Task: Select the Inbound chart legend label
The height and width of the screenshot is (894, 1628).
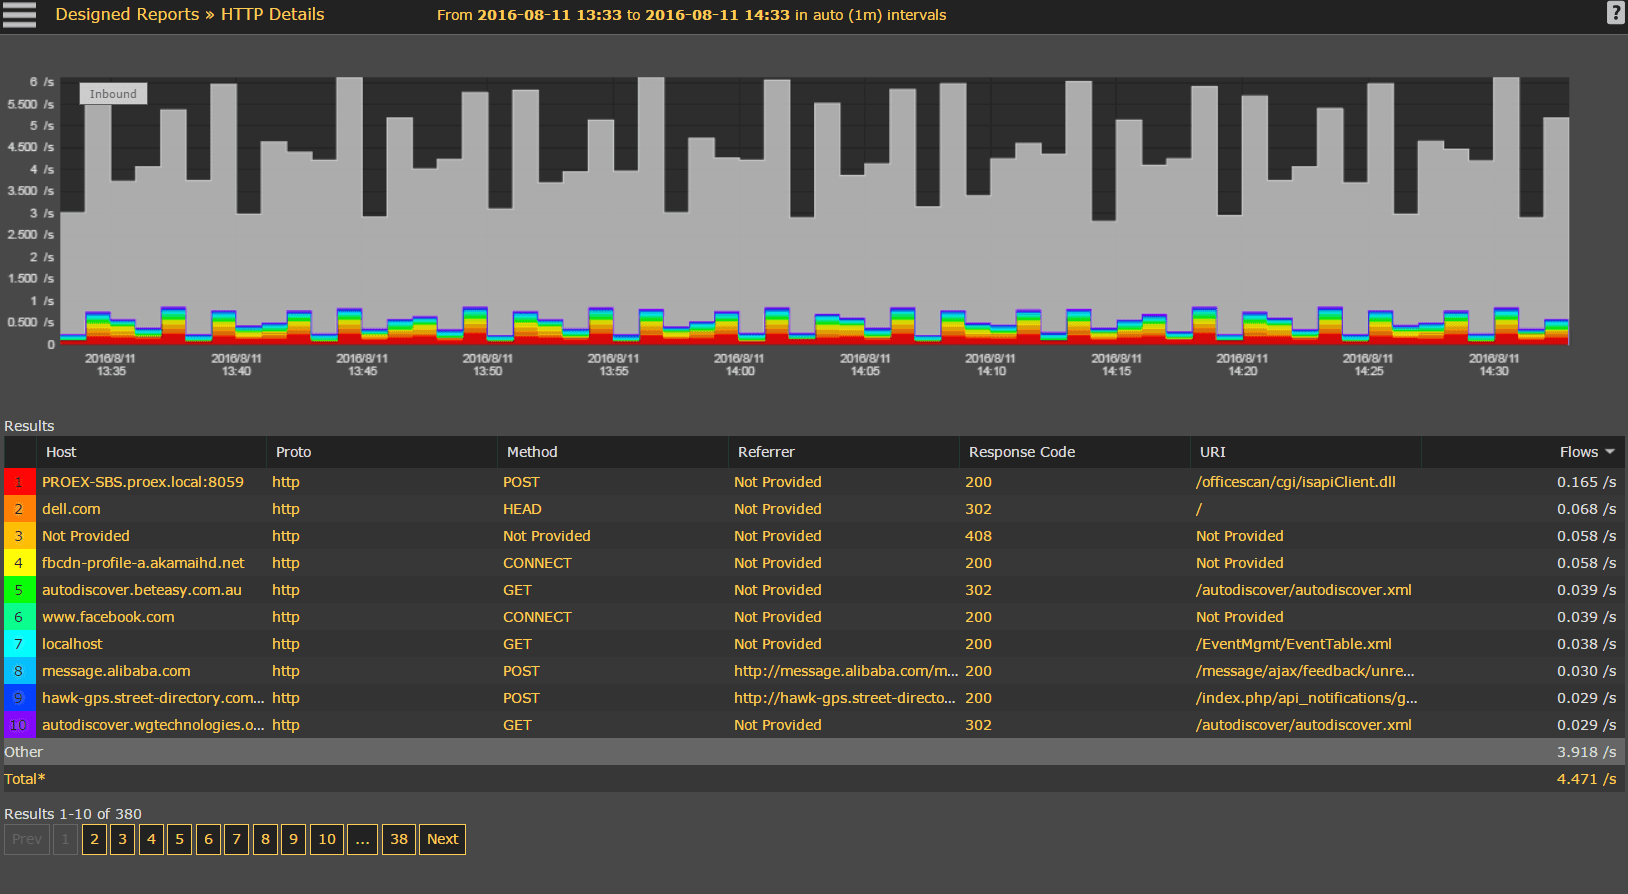Action: pos(113,94)
